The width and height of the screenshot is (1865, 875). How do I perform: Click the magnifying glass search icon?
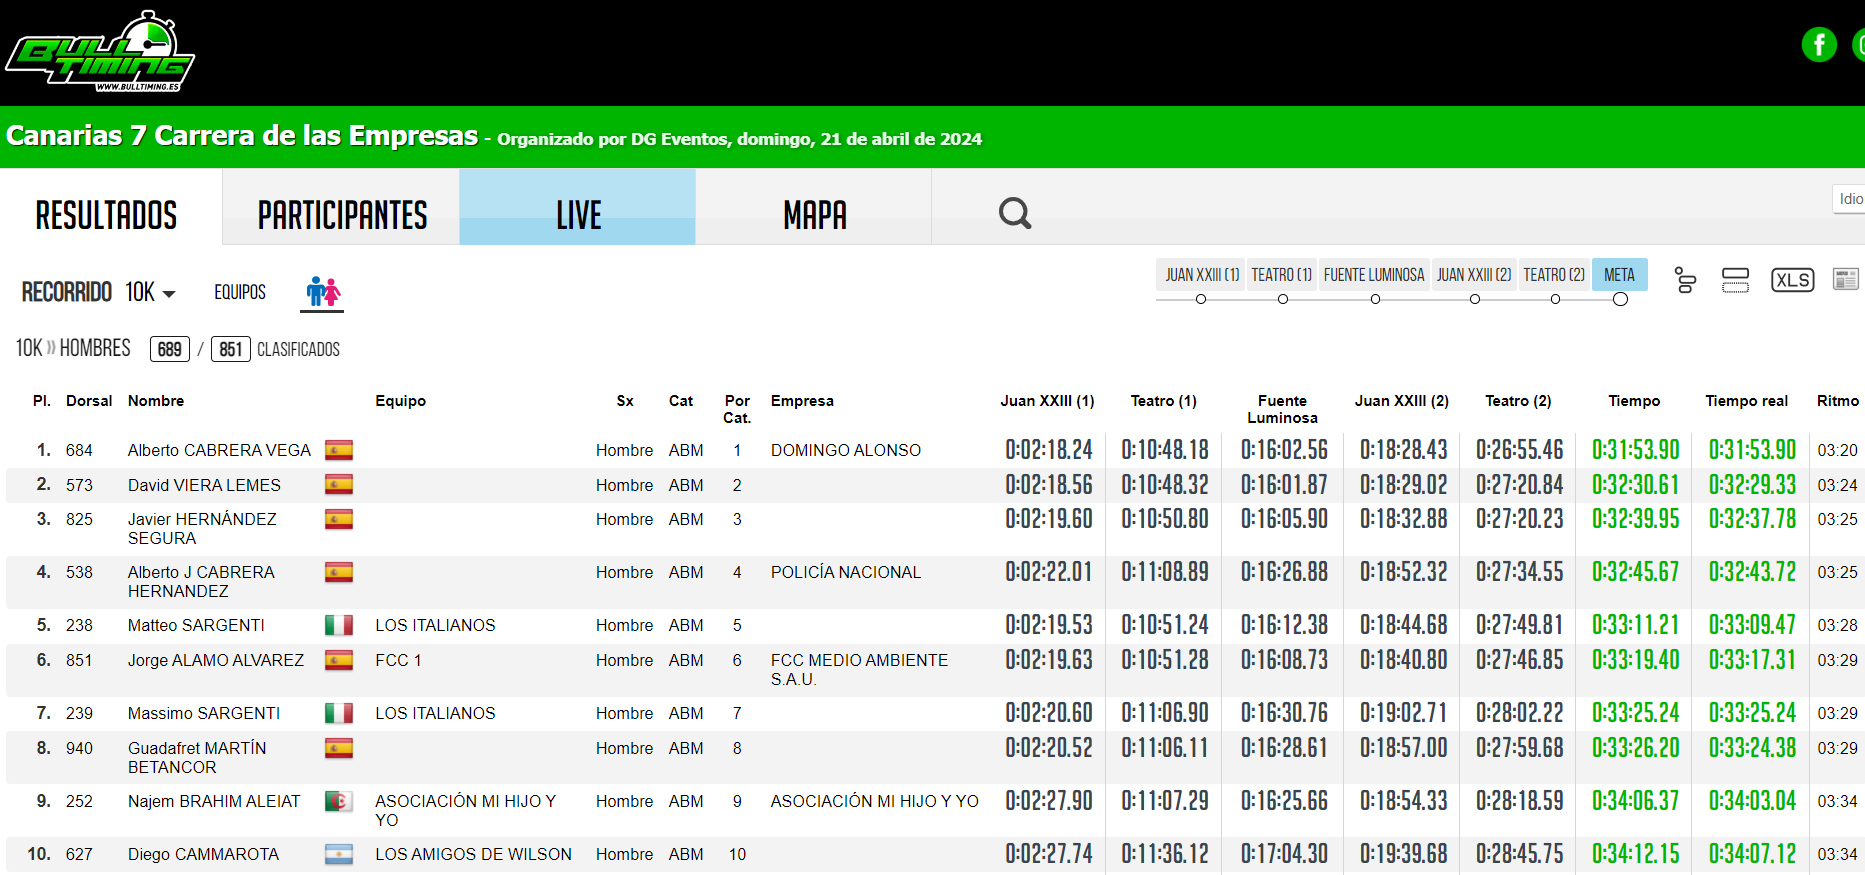(1014, 213)
